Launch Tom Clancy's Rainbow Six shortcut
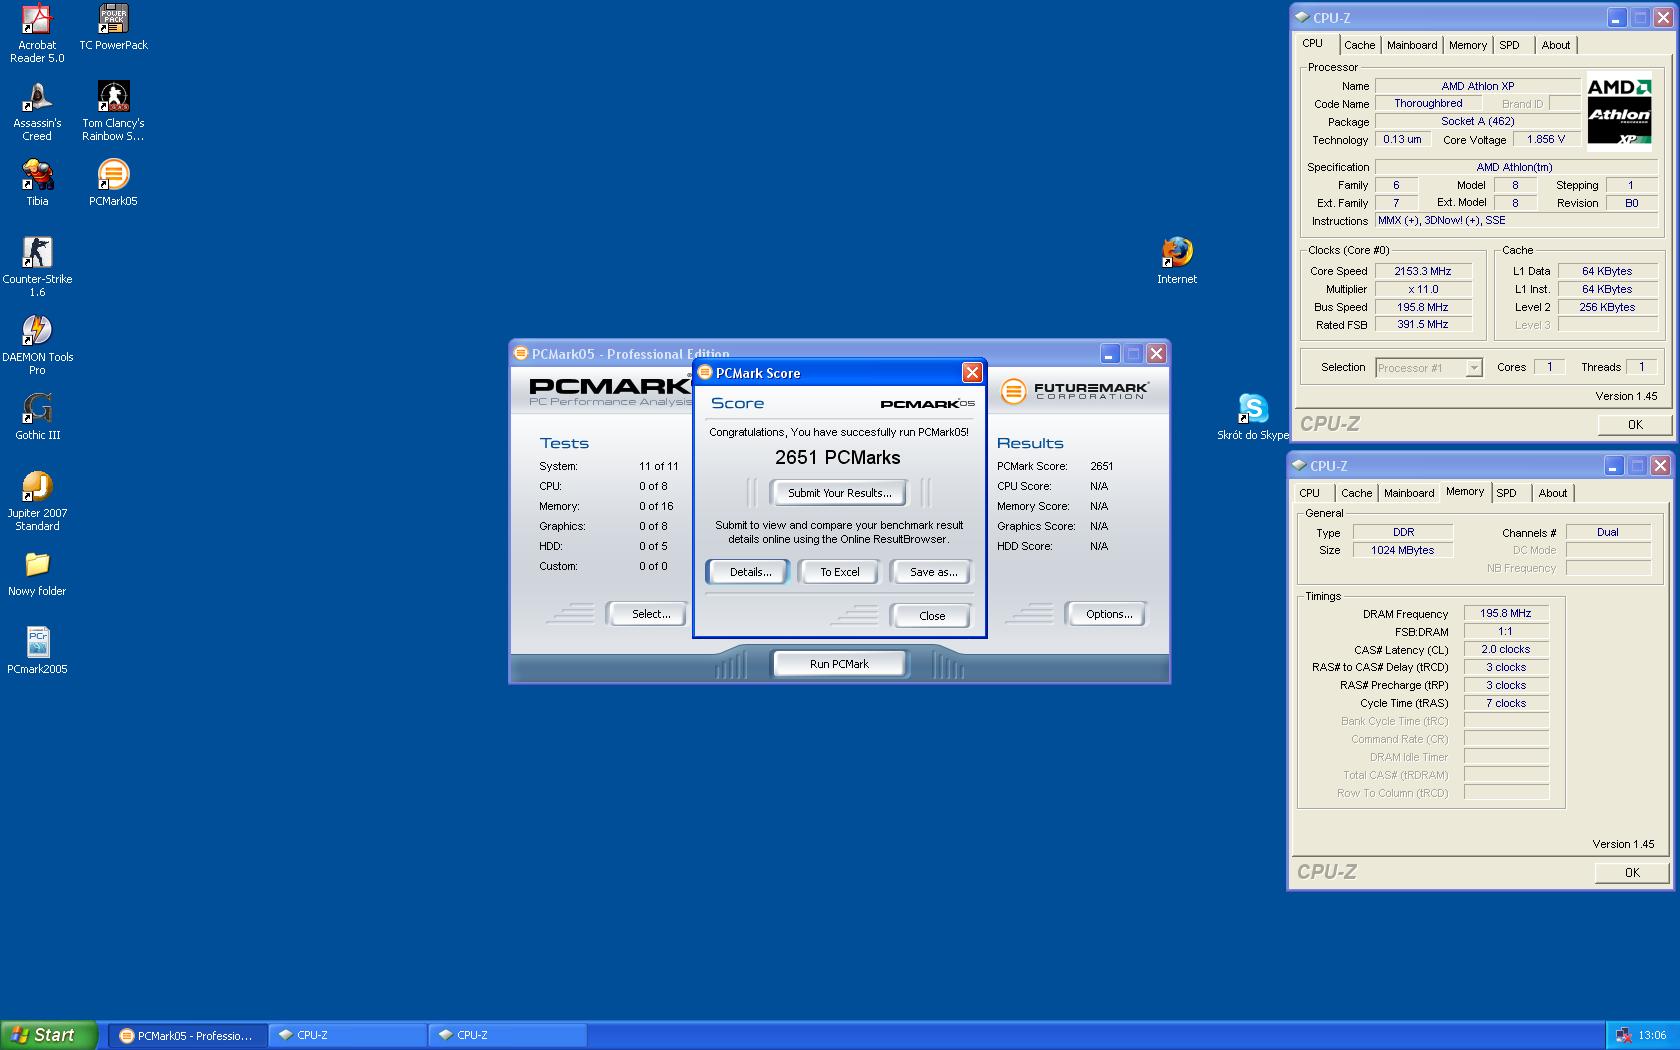The height and width of the screenshot is (1050, 1680). (x=113, y=112)
